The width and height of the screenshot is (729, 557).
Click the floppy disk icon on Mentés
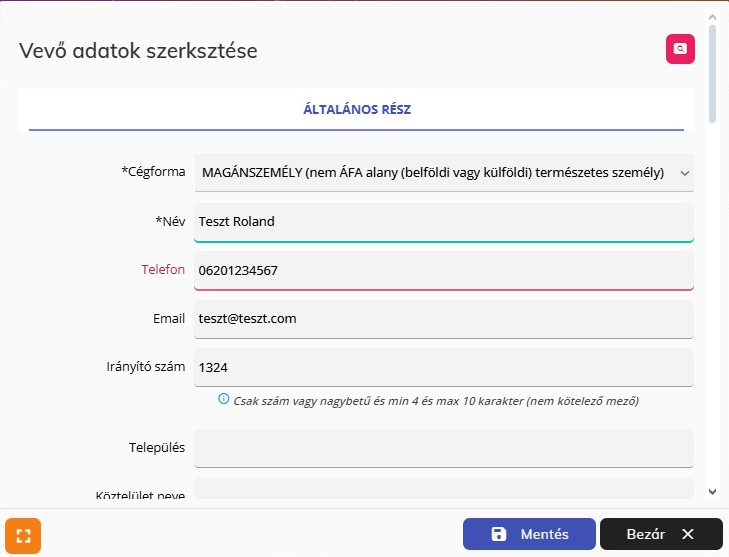tap(499, 534)
